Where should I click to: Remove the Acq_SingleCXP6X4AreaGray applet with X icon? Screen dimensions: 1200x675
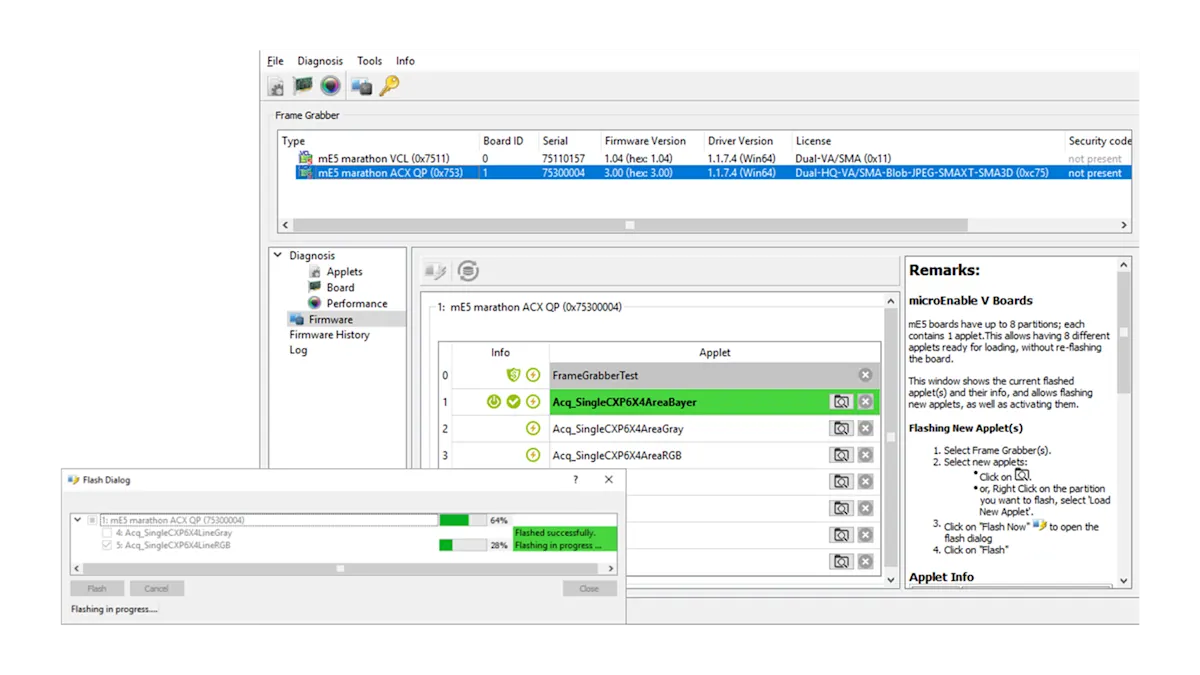tap(866, 429)
